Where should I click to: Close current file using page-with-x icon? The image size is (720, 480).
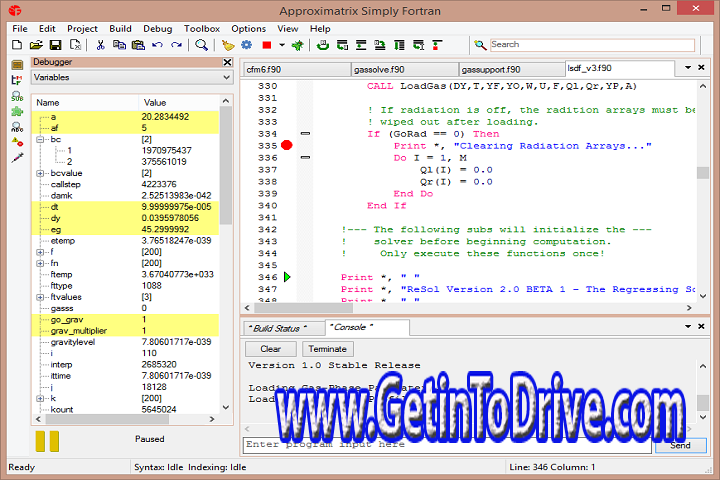pyautogui.click(x=75, y=45)
